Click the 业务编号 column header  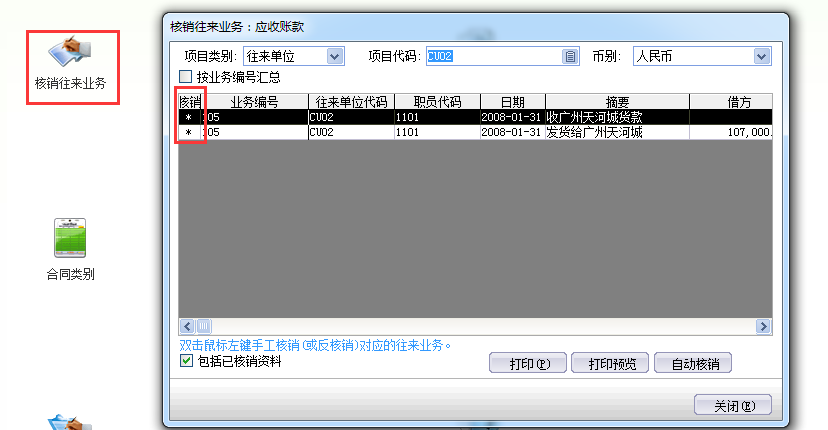(255, 101)
